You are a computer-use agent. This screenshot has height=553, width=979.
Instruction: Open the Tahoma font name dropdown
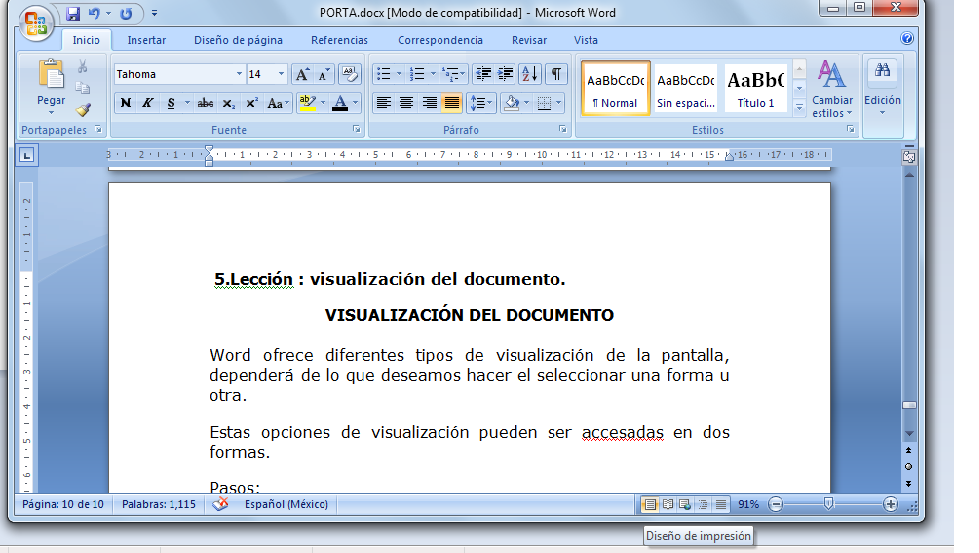239,74
